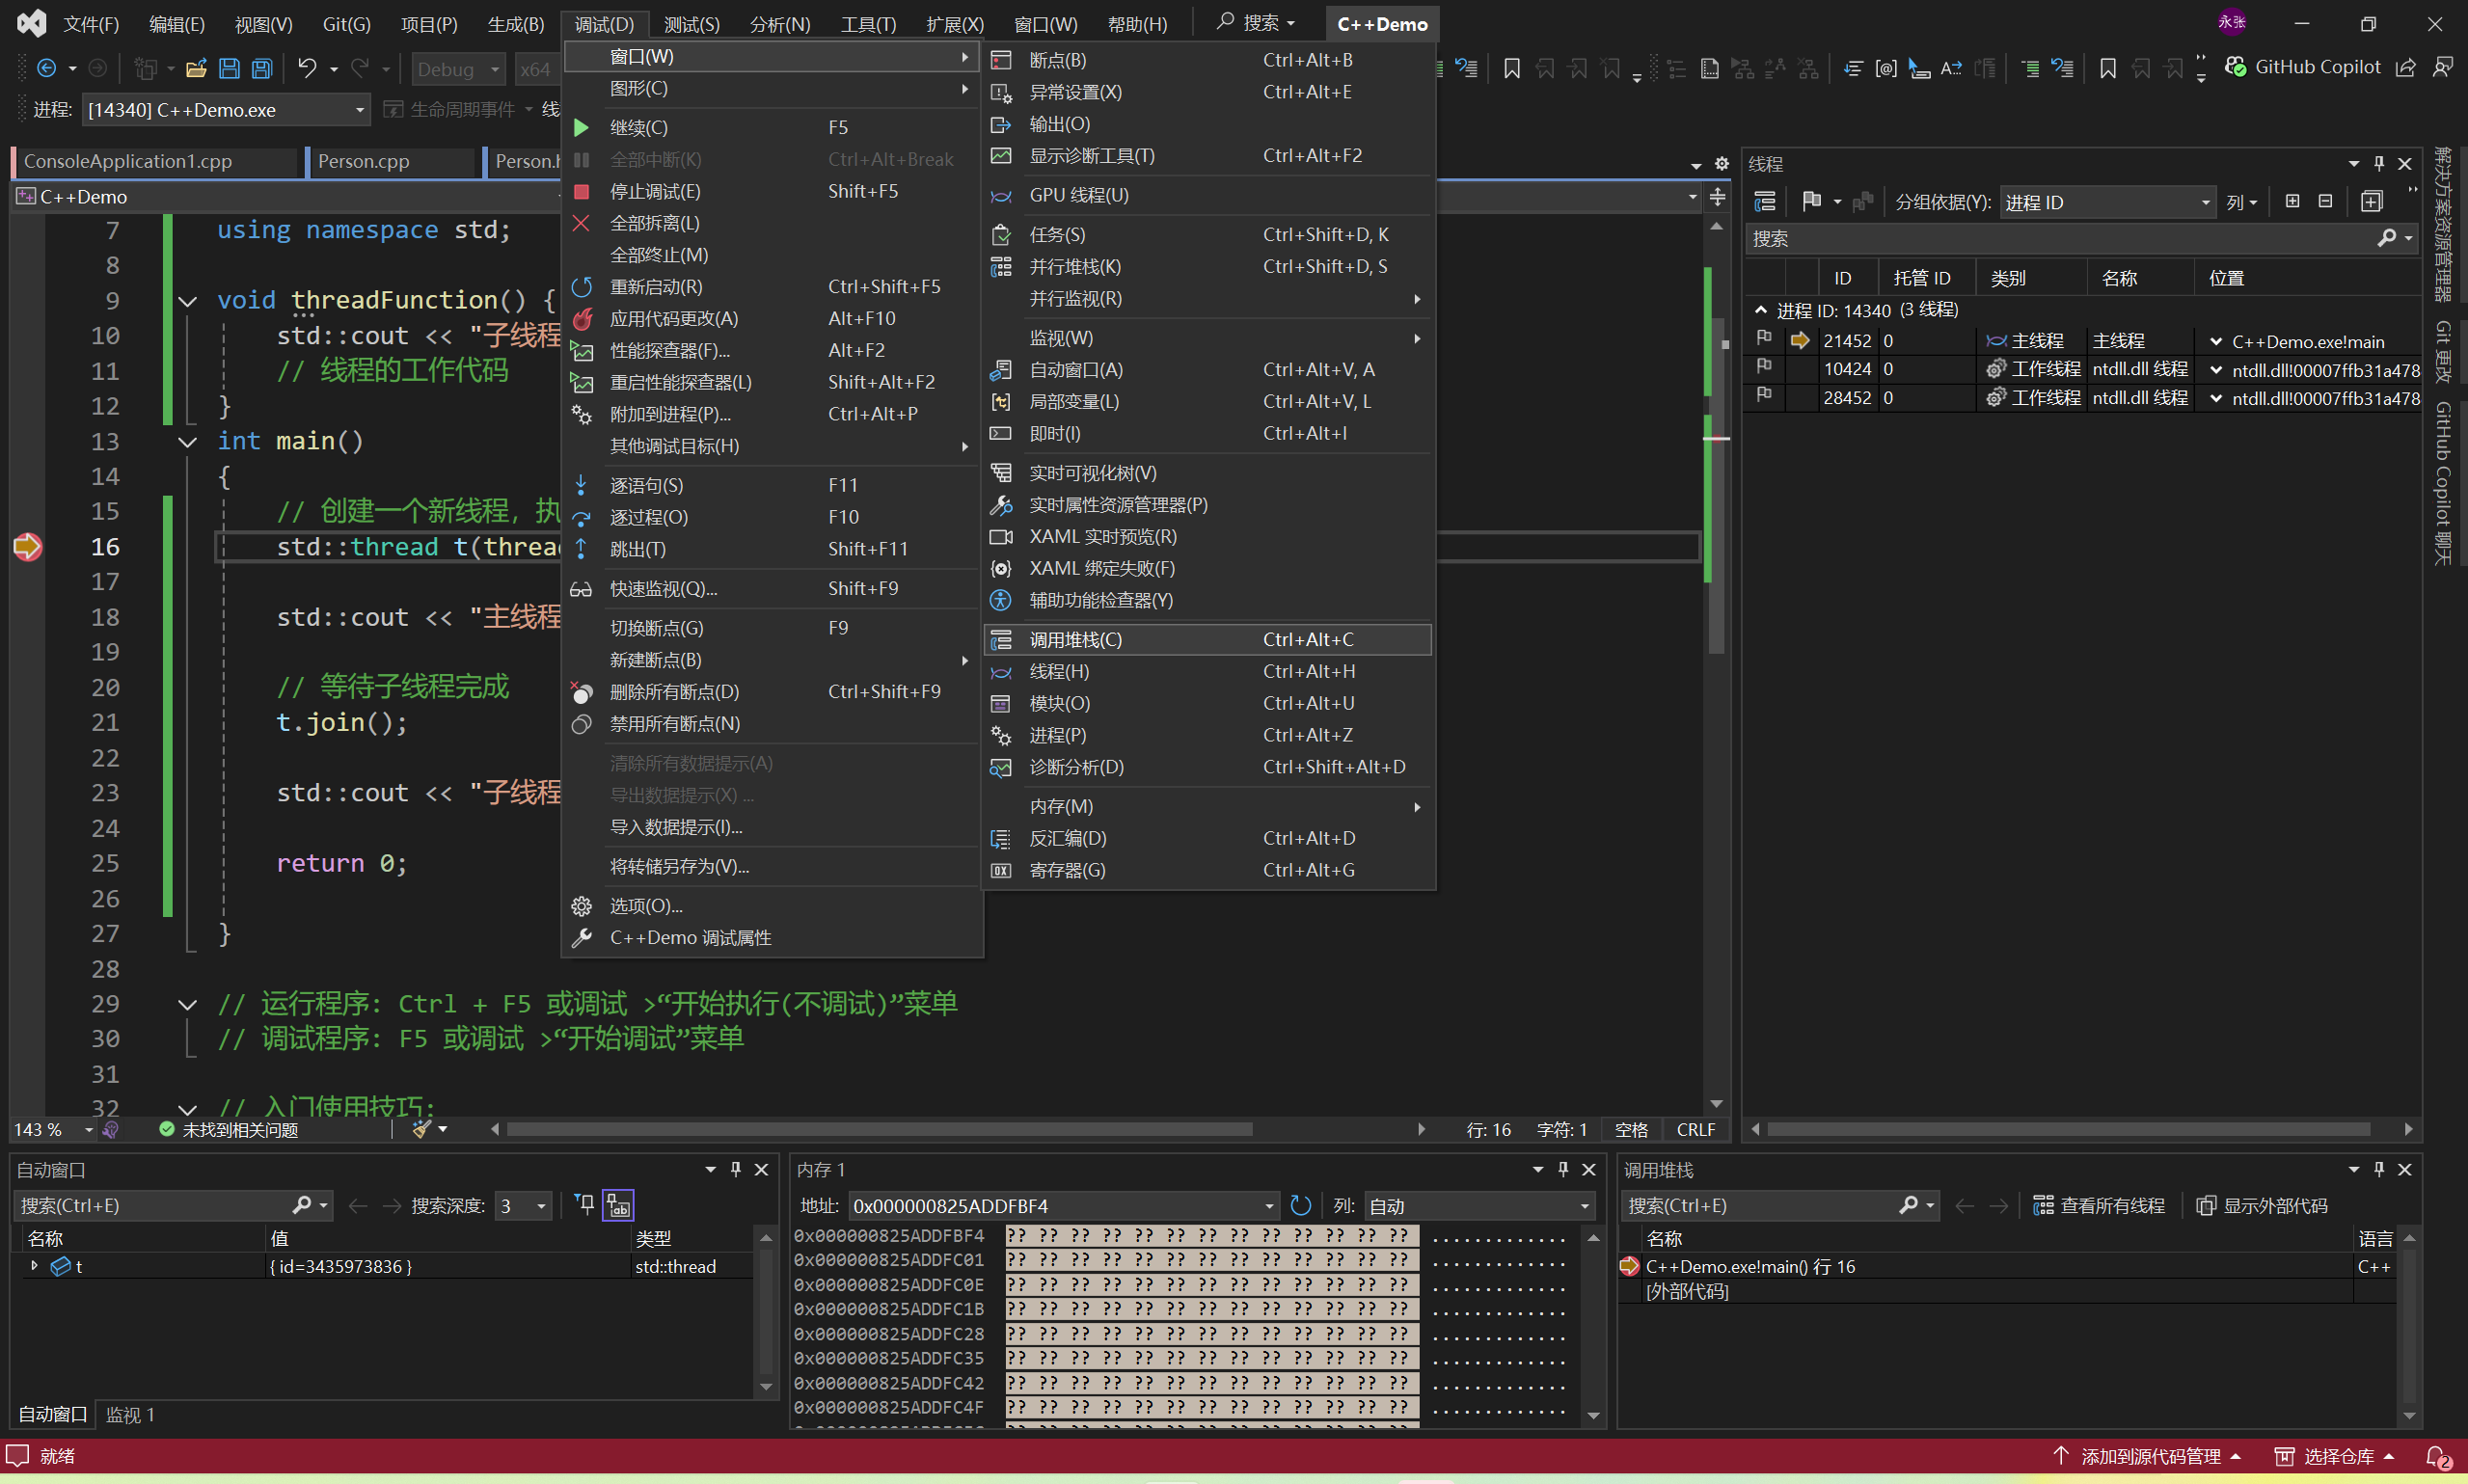The image size is (2468, 1484).
Task: Open the Output (输出) window
Action: [x=1209, y=124]
